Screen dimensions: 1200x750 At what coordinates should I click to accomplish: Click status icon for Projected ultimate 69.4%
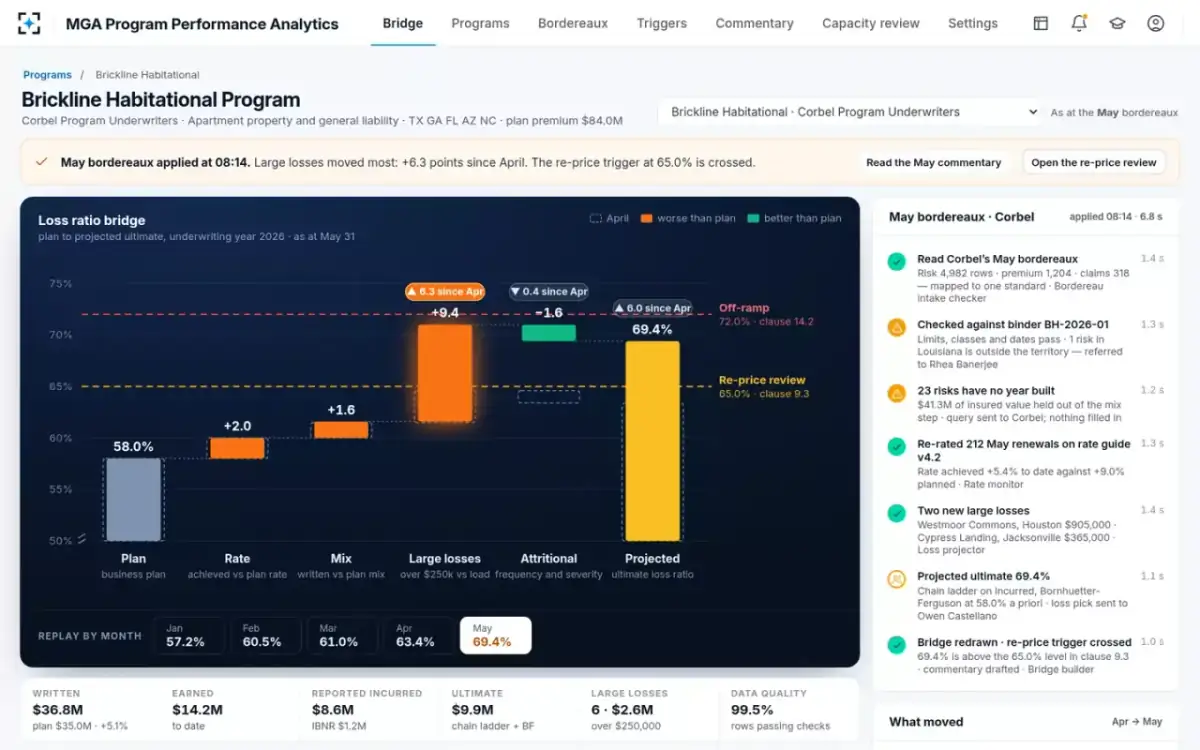pos(897,578)
